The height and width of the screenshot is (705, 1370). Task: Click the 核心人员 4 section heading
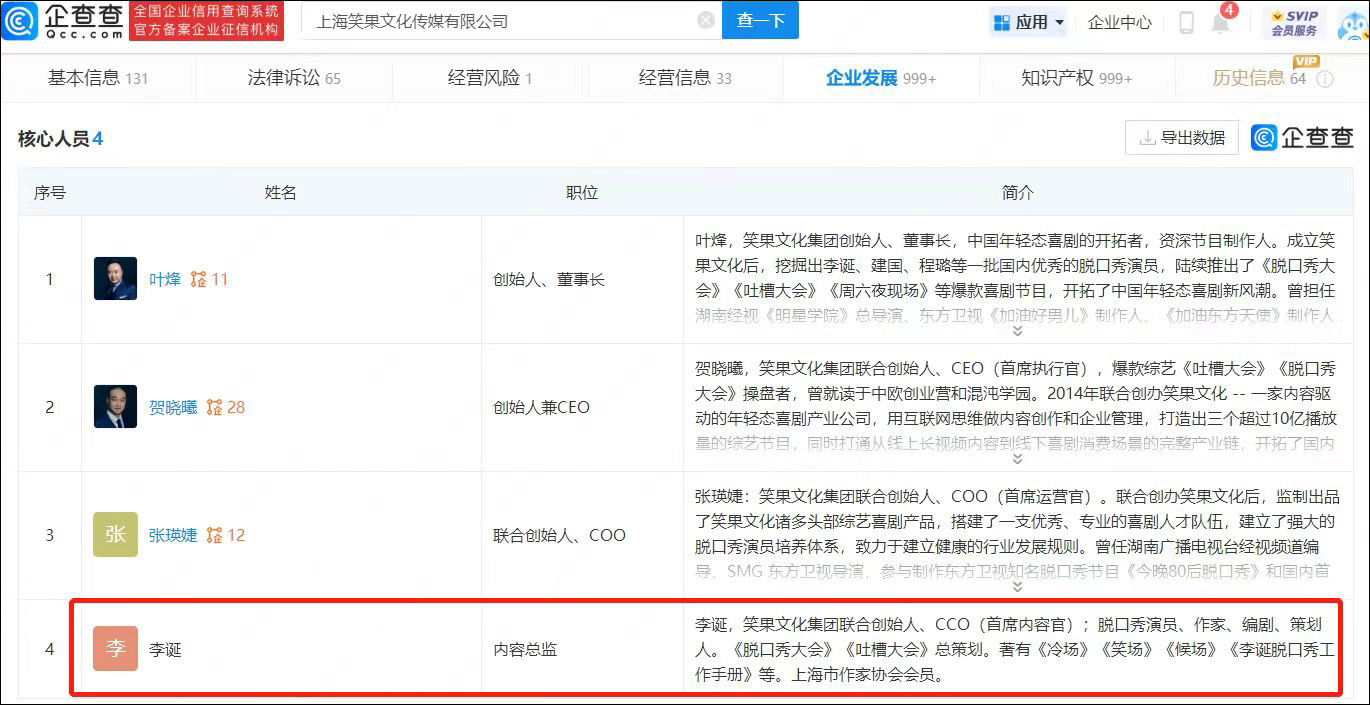(60, 139)
